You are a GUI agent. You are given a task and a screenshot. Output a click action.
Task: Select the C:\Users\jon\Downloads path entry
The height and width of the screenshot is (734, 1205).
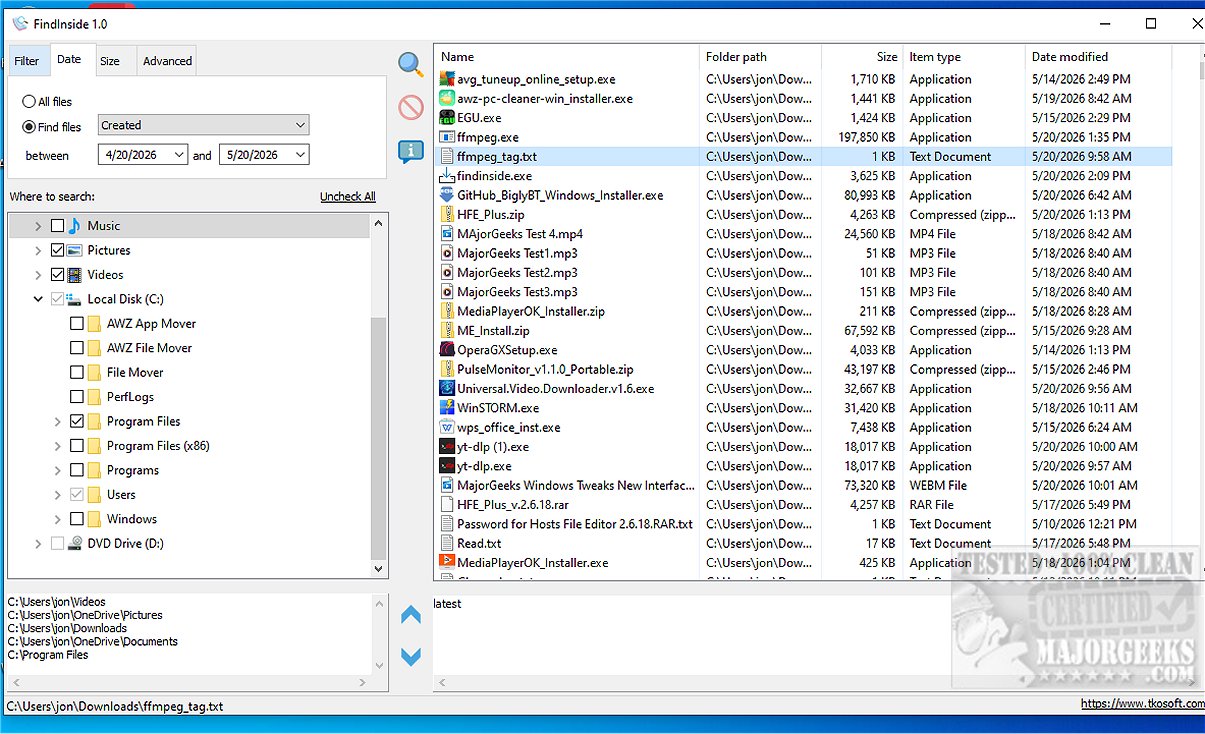coord(67,628)
